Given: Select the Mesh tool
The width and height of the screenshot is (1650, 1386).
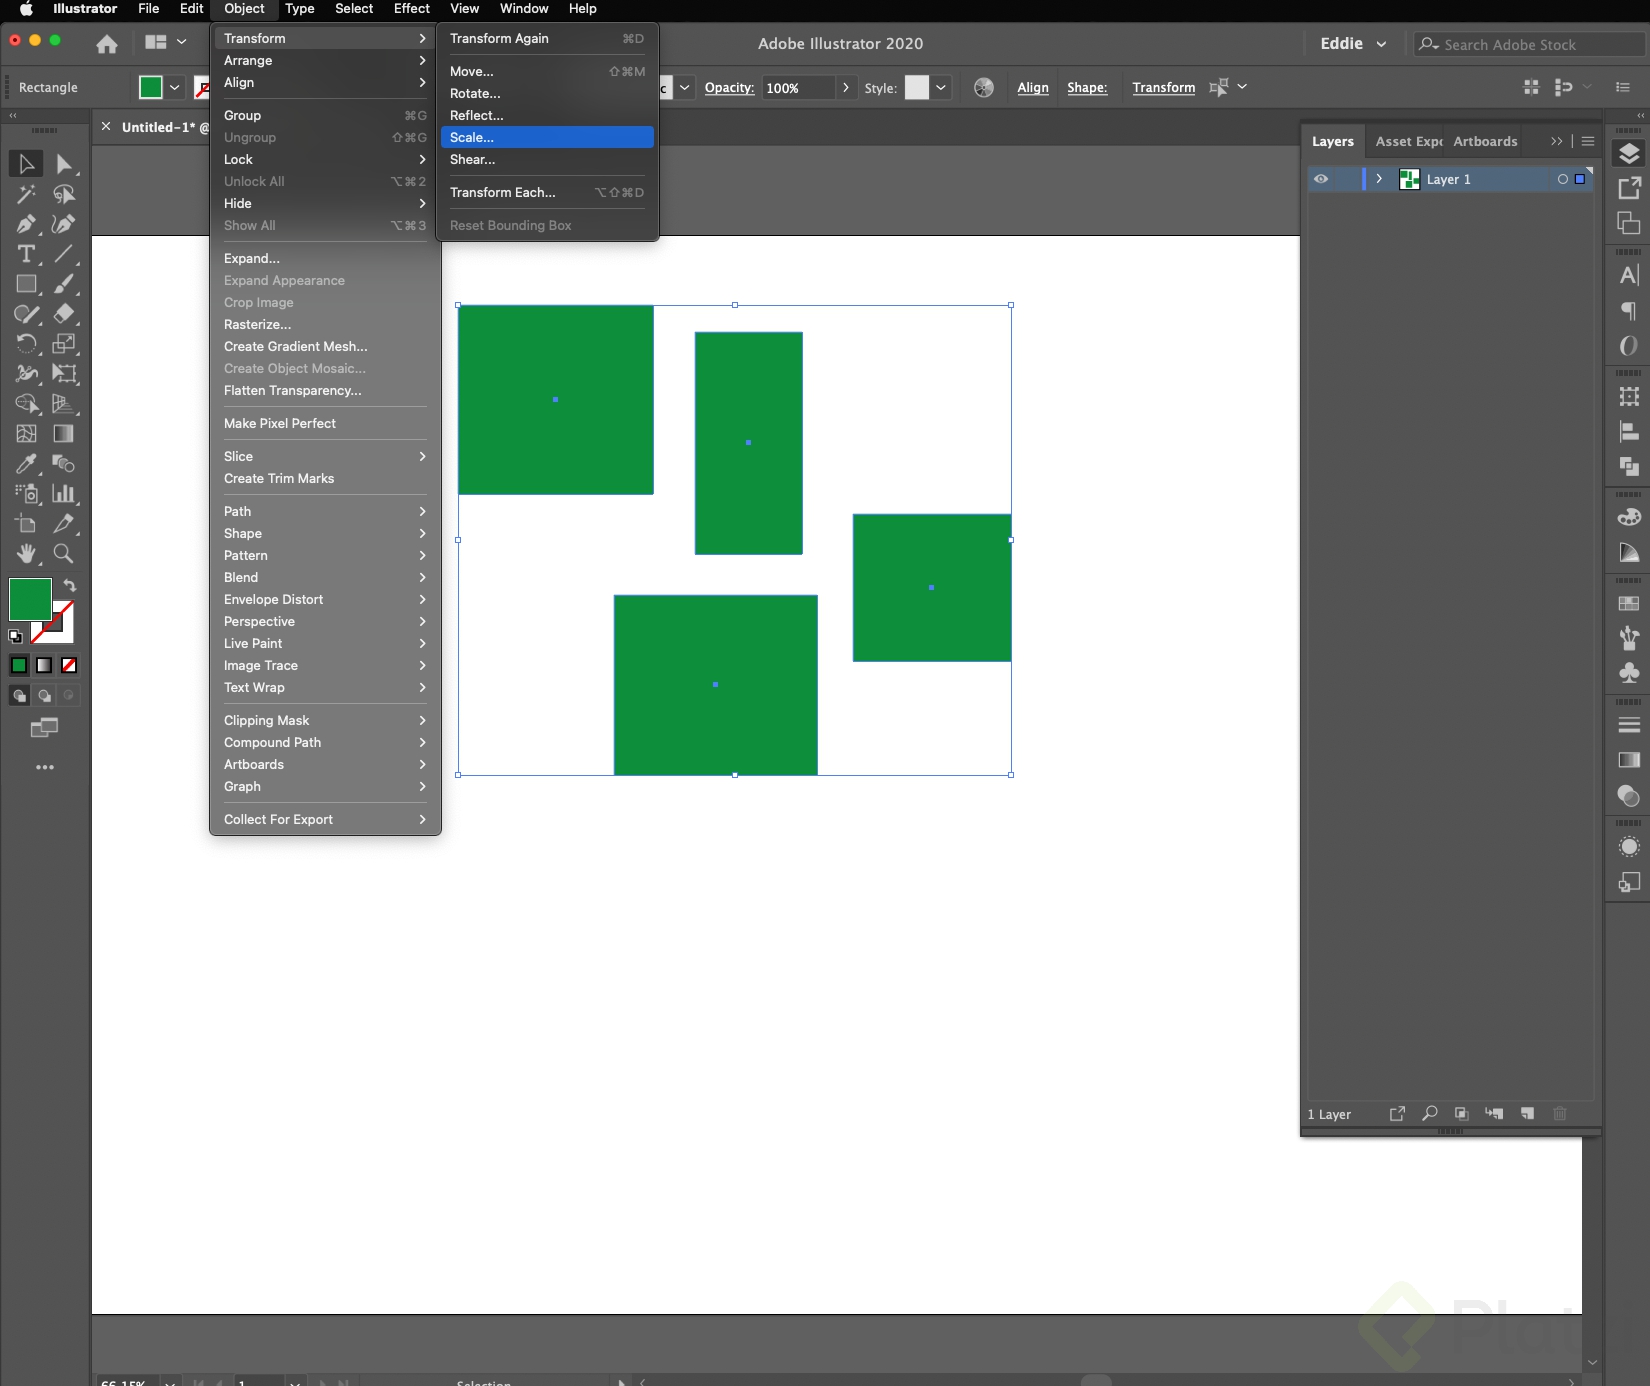Looking at the screenshot, I should (26, 434).
